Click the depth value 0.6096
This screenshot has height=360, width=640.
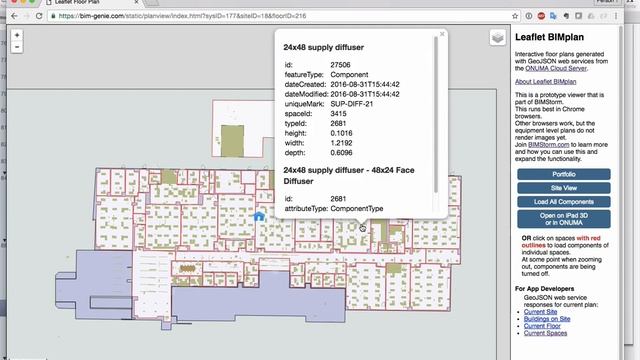click(x=341, y=153)
